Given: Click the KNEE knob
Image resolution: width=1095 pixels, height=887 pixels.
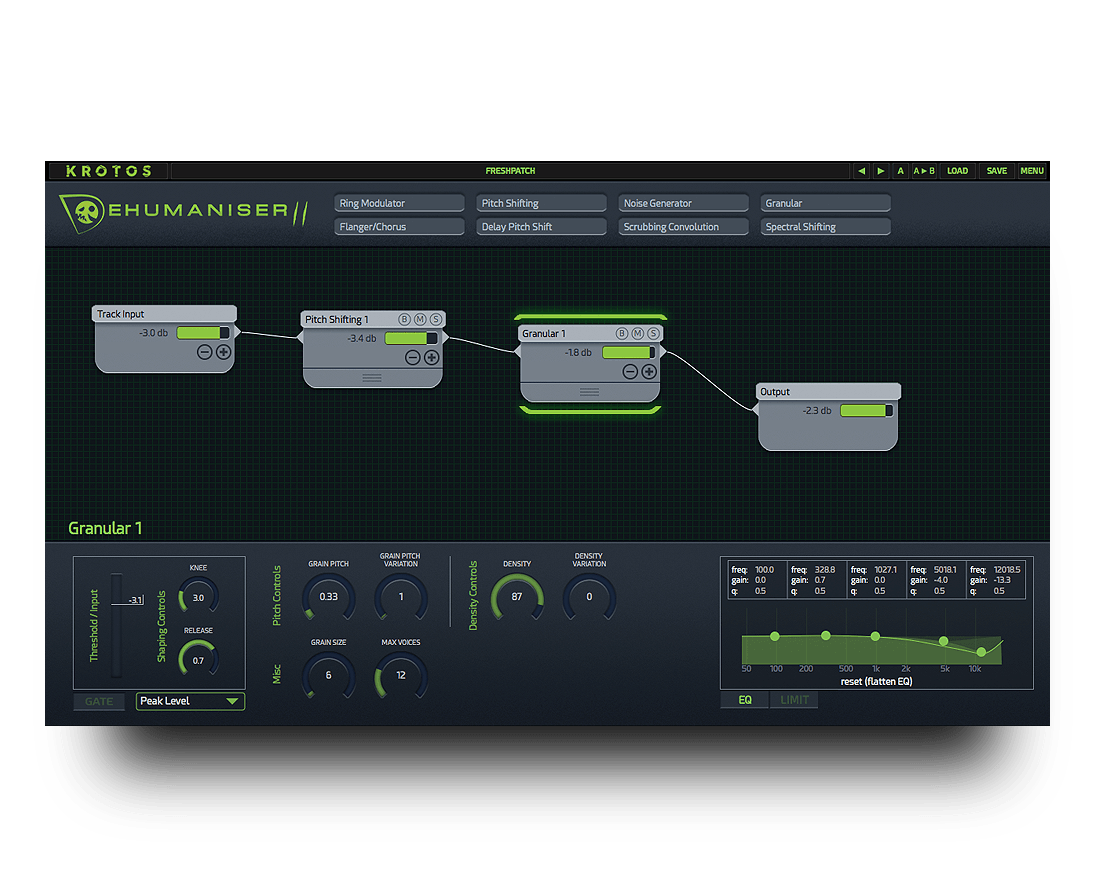Looking at the screenshot, I should click(198, 597).
